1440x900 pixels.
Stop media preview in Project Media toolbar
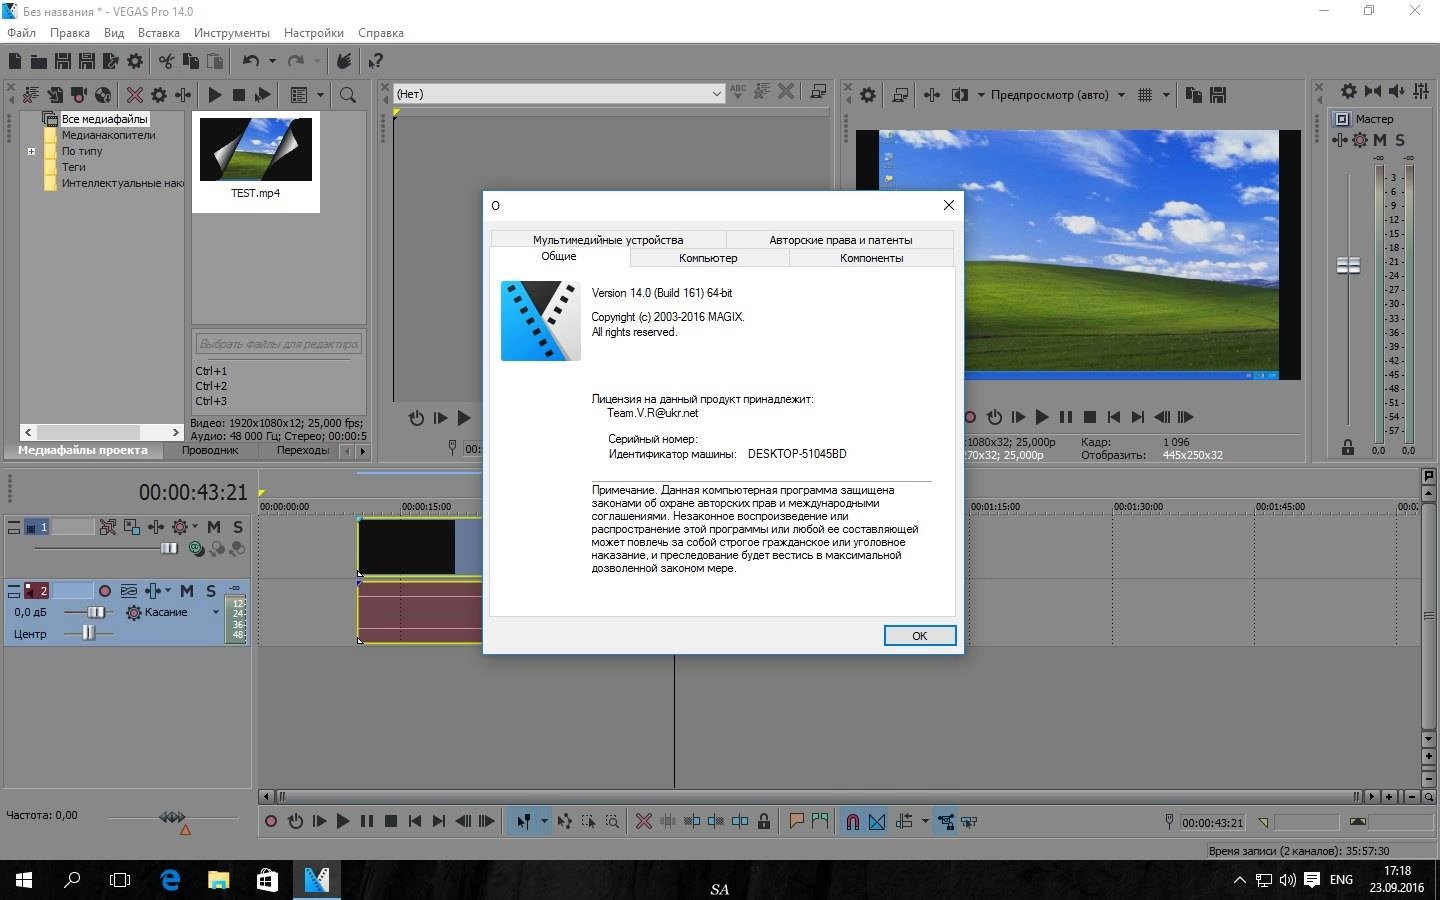click(x=239, y=95)
